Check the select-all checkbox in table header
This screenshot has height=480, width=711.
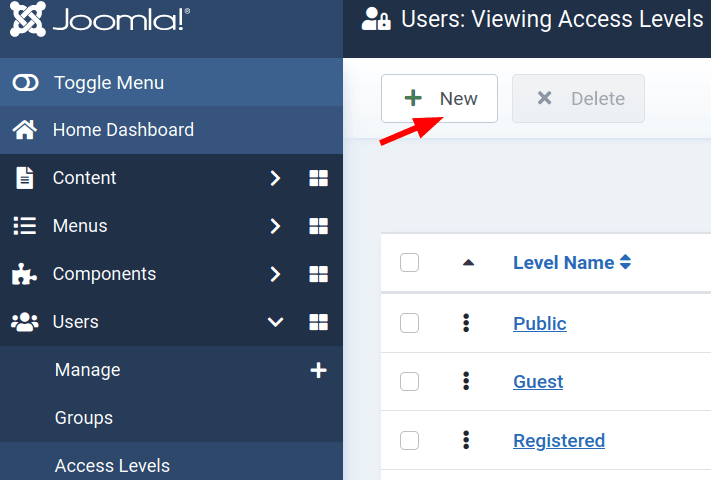(x=409, y=263)
